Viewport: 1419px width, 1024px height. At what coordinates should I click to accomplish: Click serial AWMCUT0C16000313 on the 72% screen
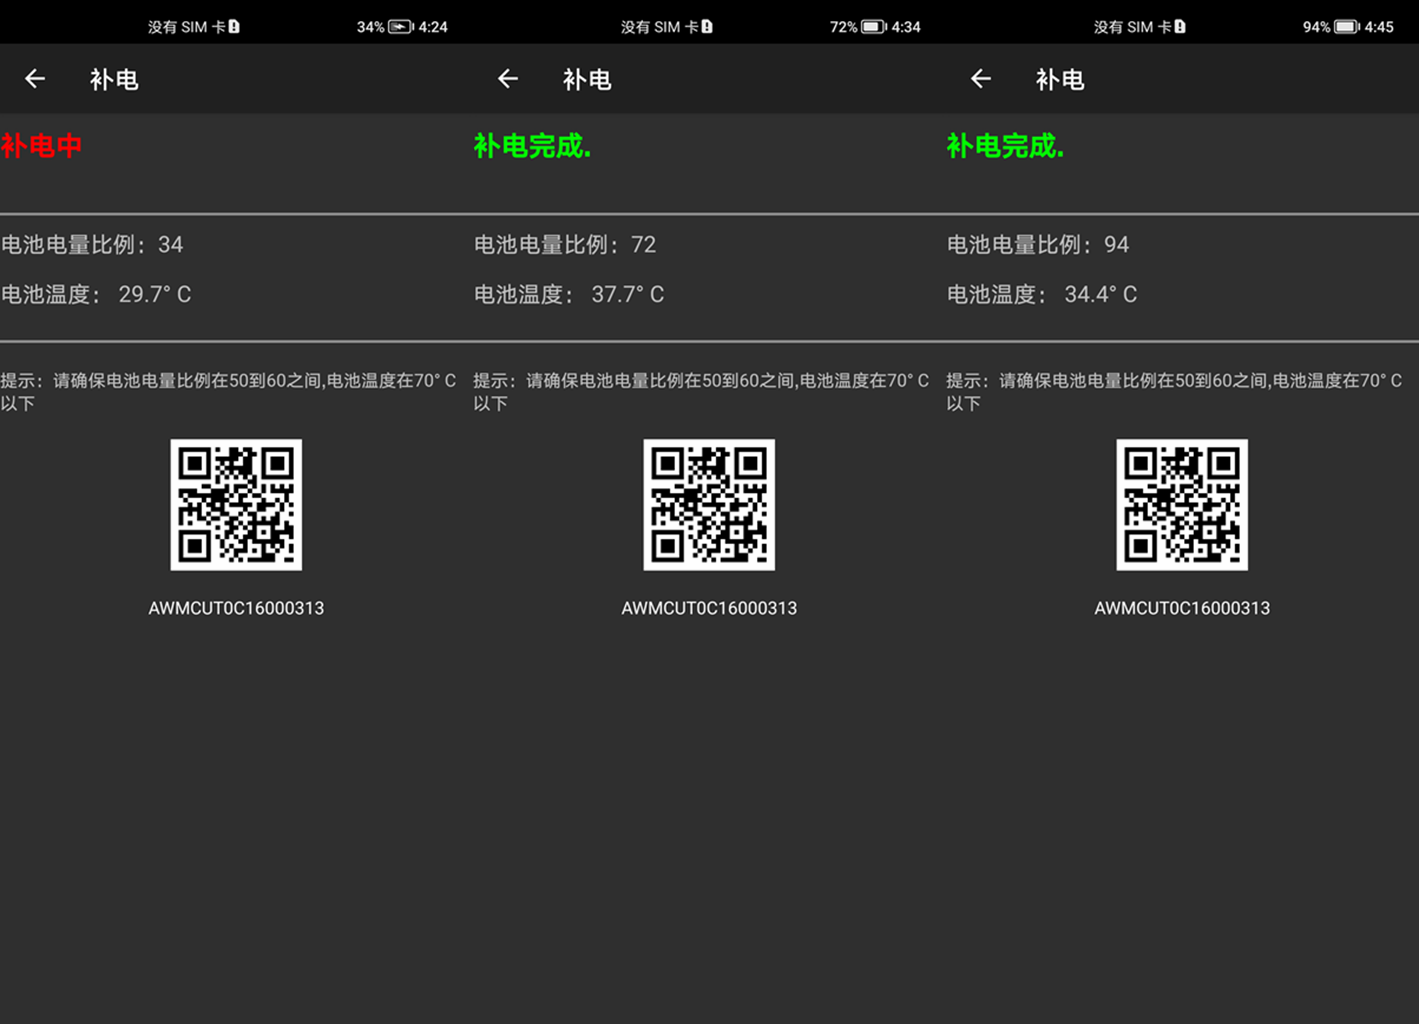pos(709,608)
